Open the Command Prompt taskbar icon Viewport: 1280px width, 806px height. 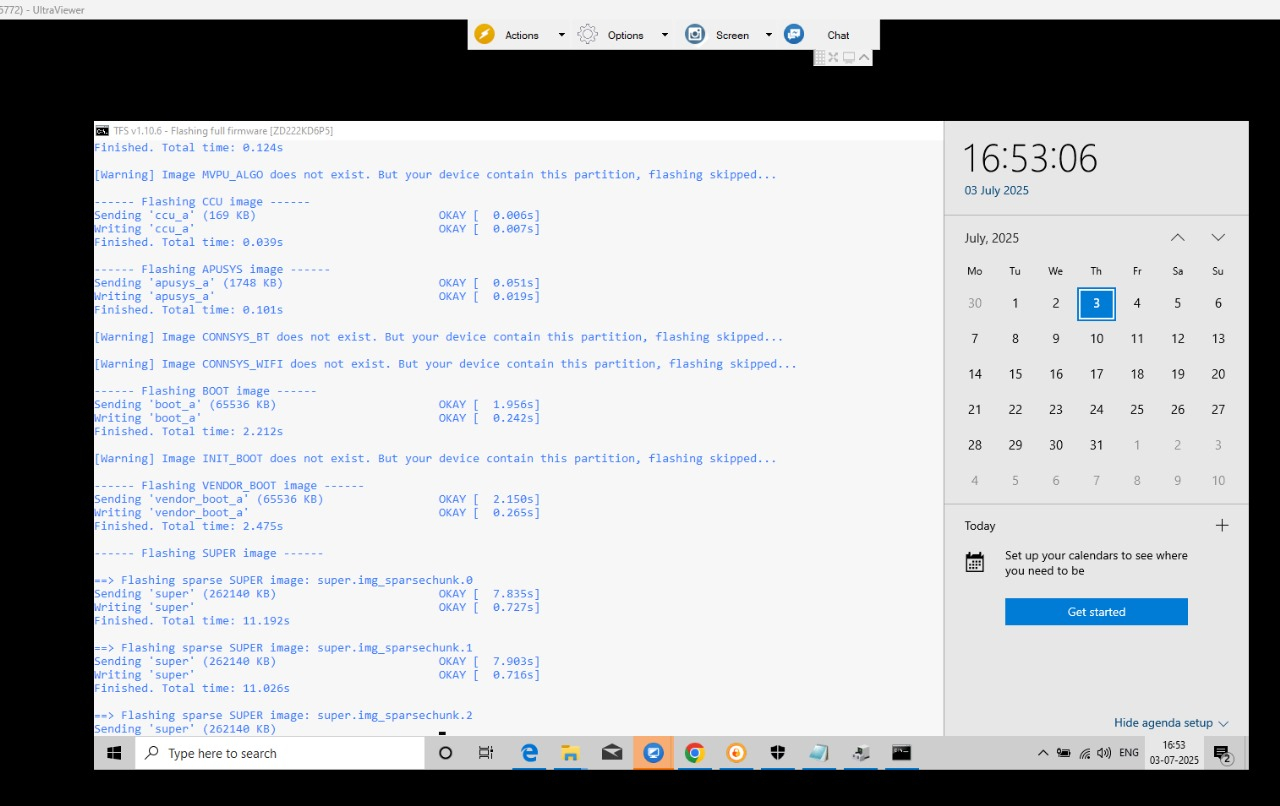(901, 753)
